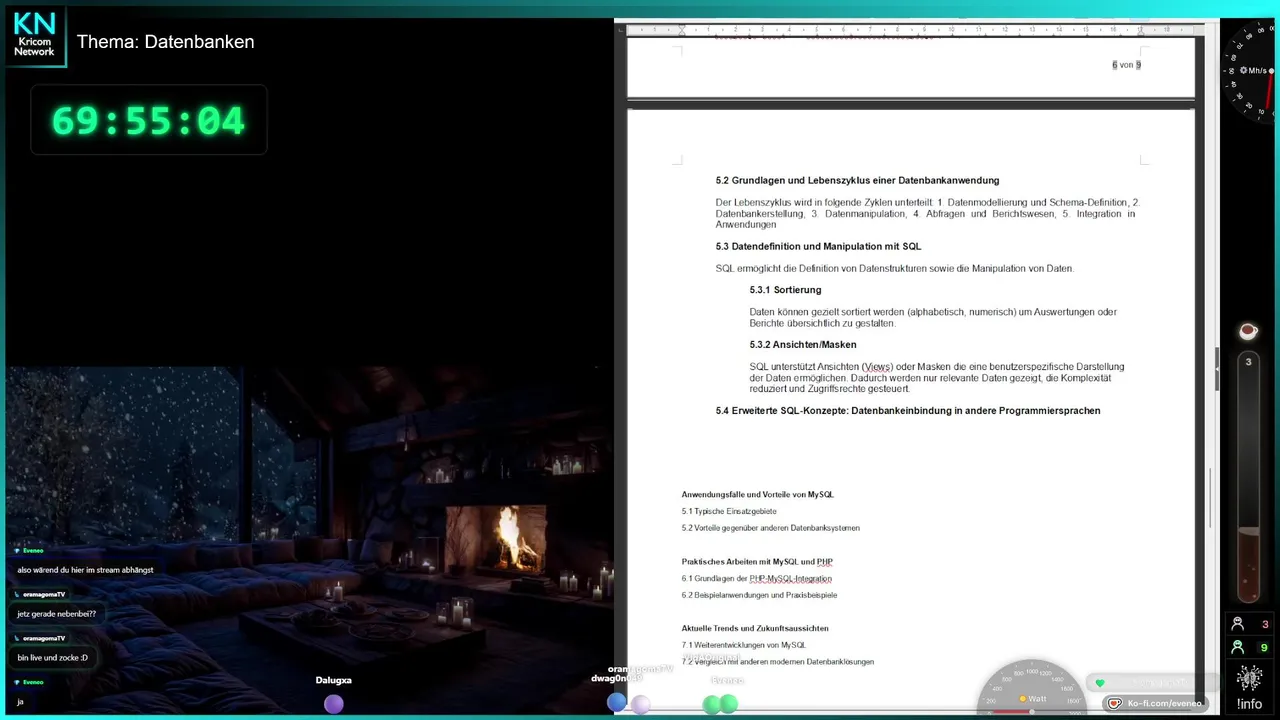Click the 69:55:04 countdown timer
Screen dimensions: 1280x720
pos(148,121)
